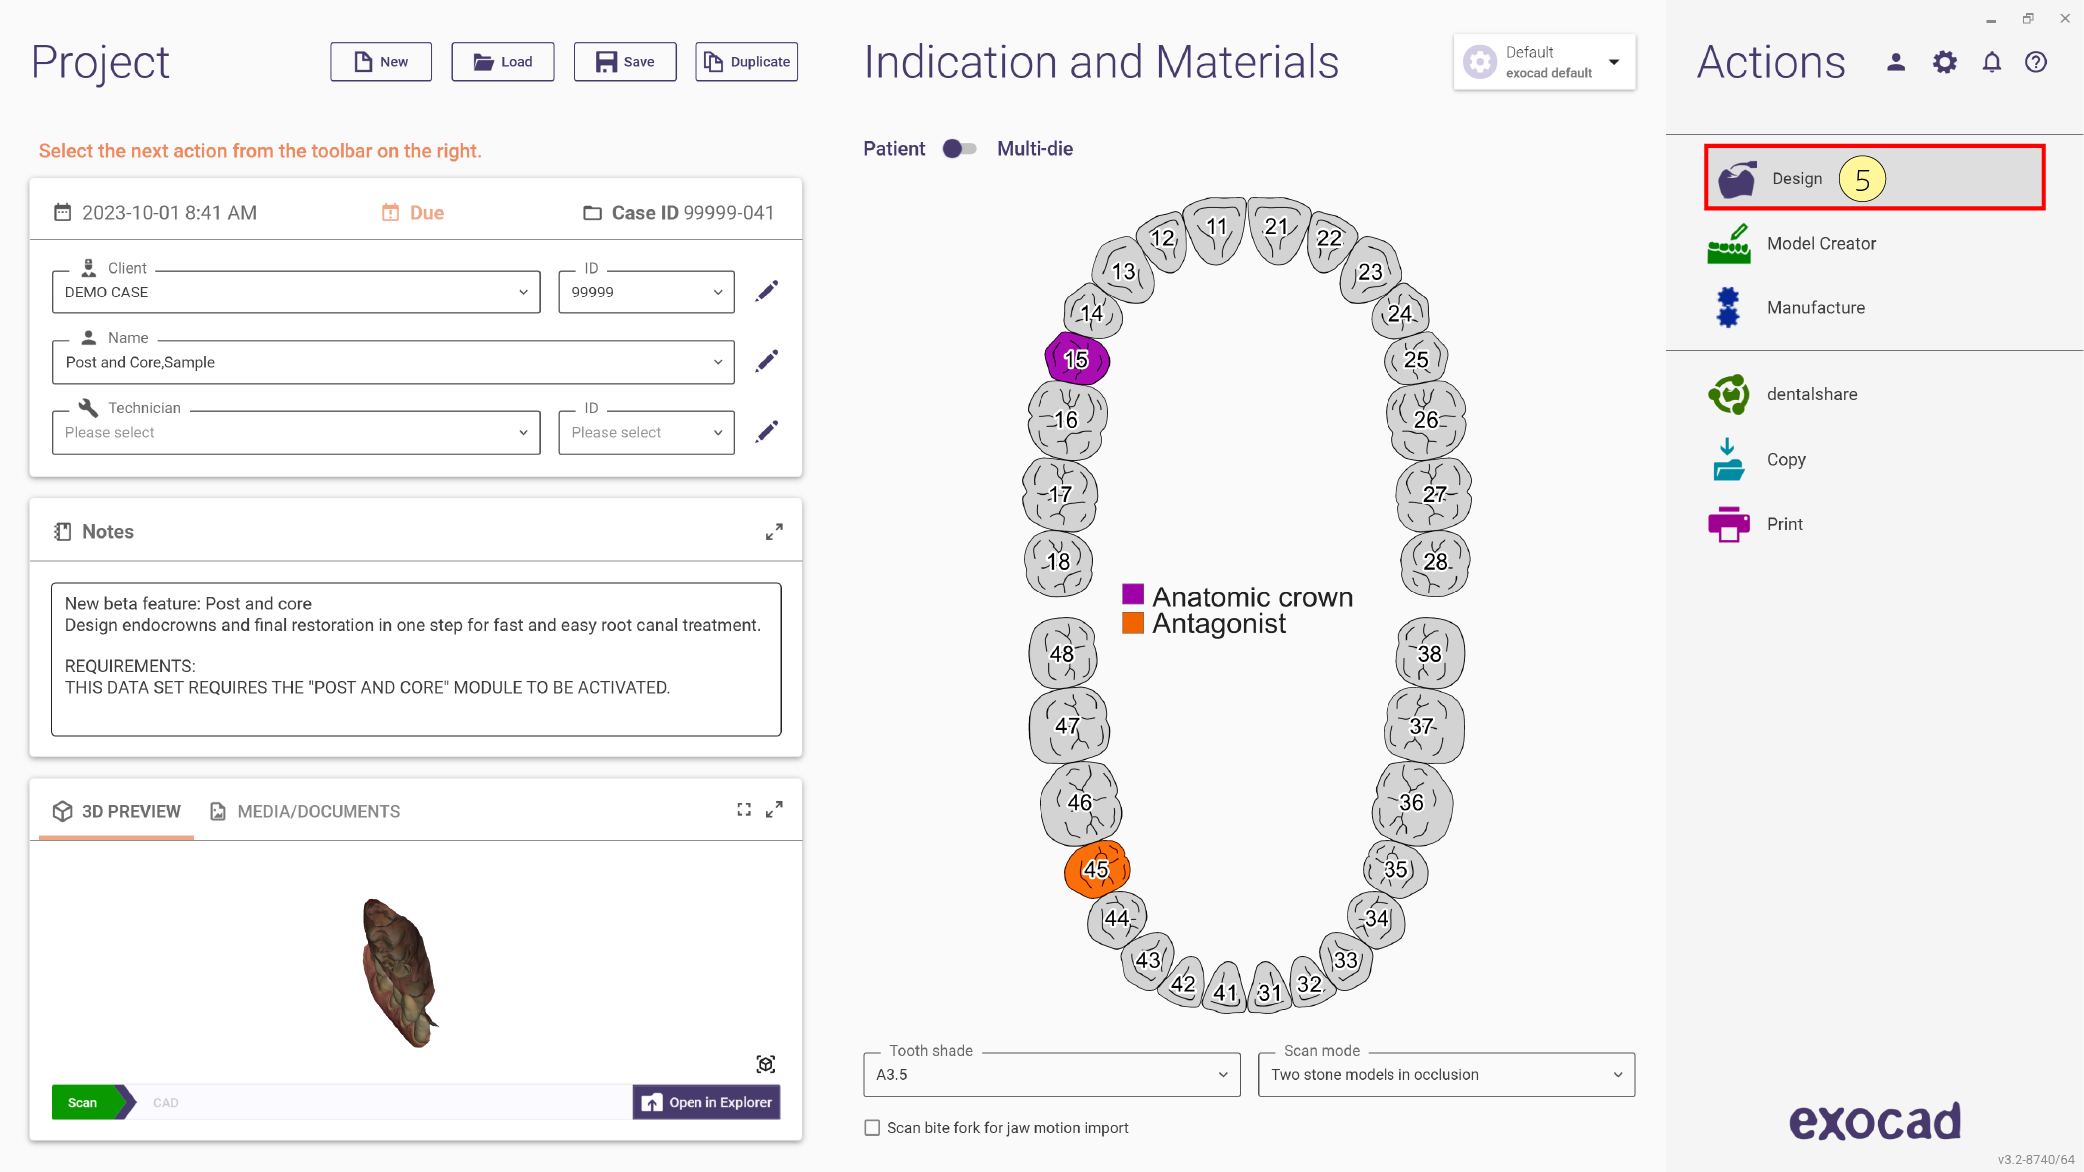Click the Load project button
Image resolution: width=2084 pixels, height=1172 pixels.
point(503,62)
